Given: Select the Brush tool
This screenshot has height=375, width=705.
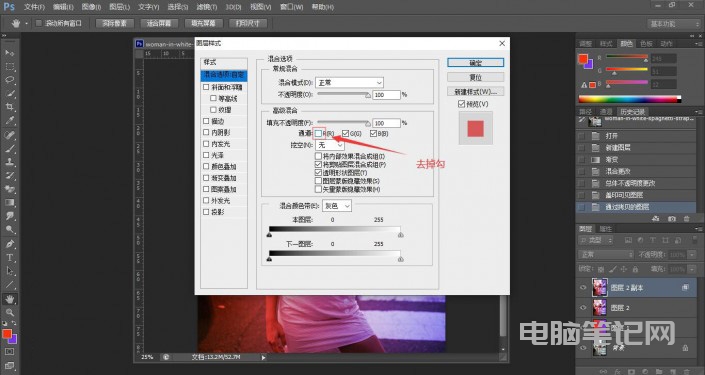Looking at the screenshot, I should 9,148.
